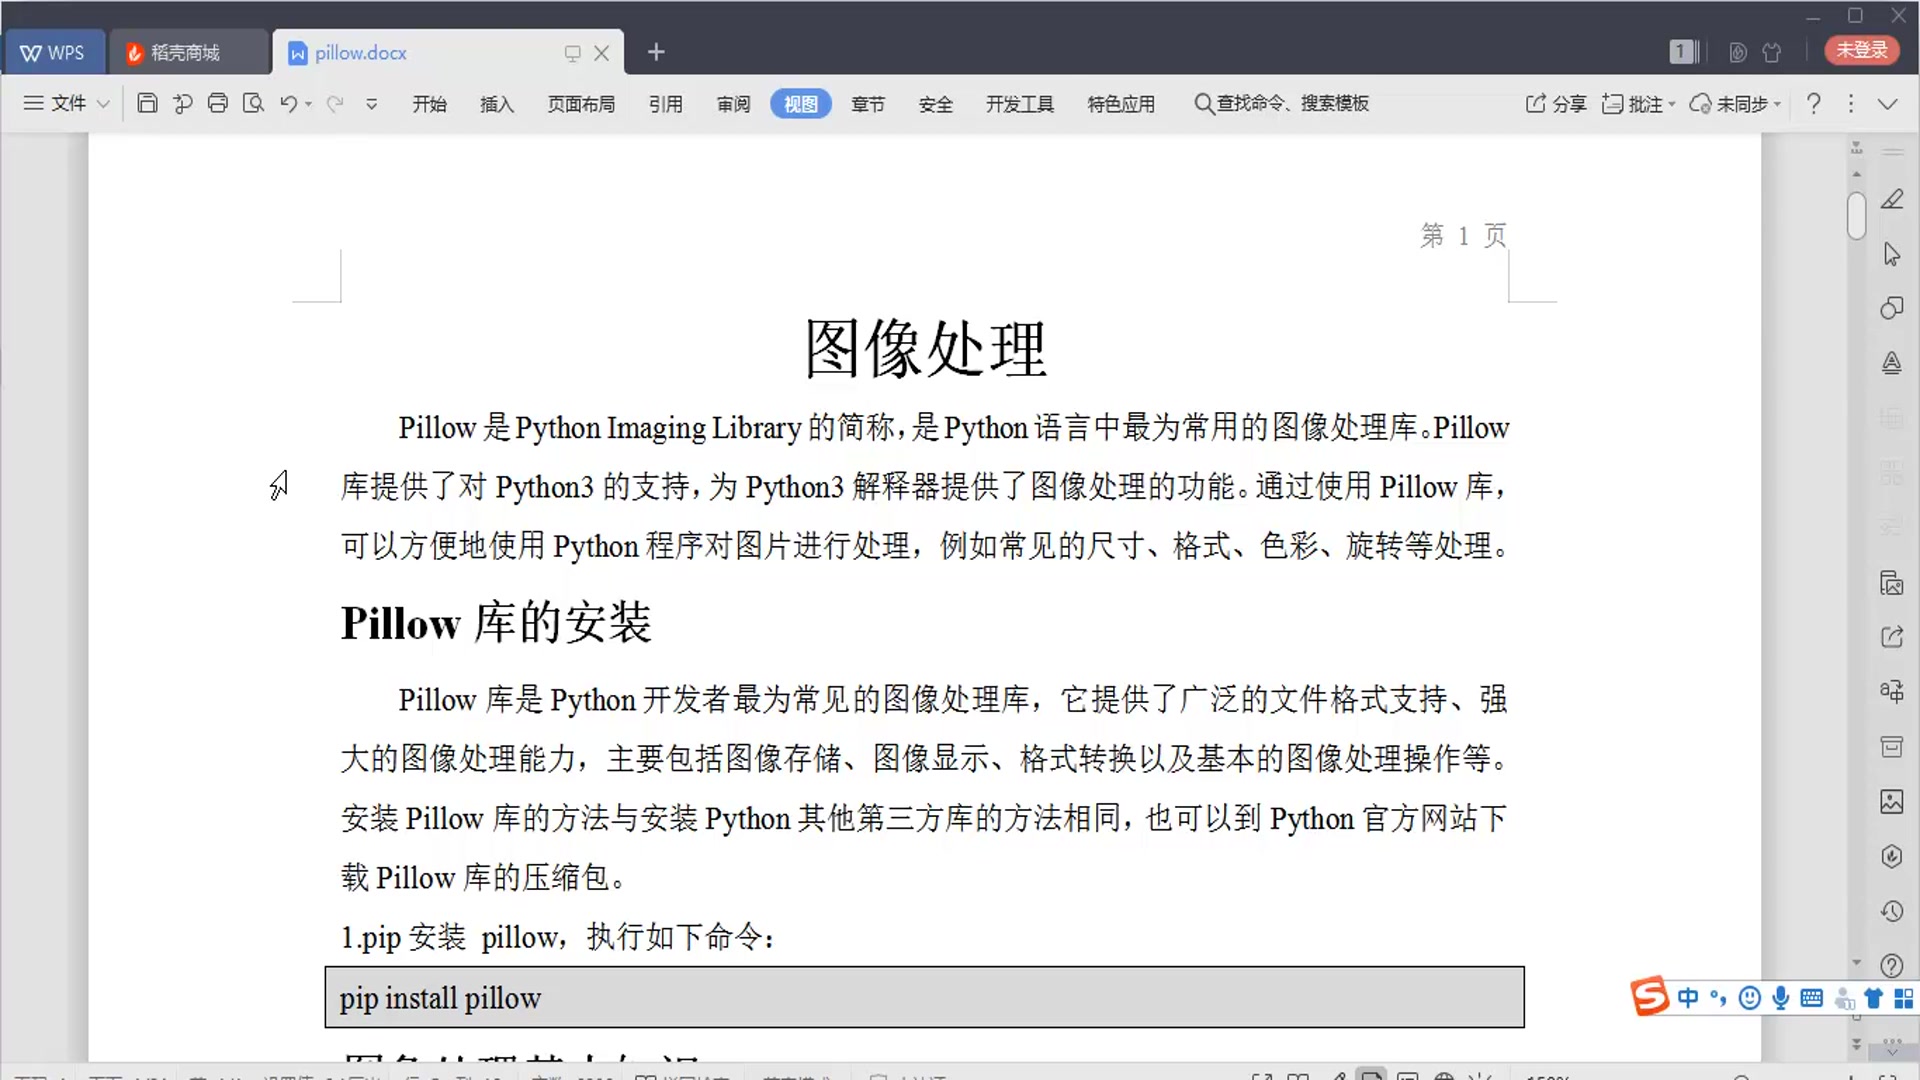Expand the 文件 menu dropdown arrow
The height and width of the screenshot is (1080, 1920).
(103, 103)
